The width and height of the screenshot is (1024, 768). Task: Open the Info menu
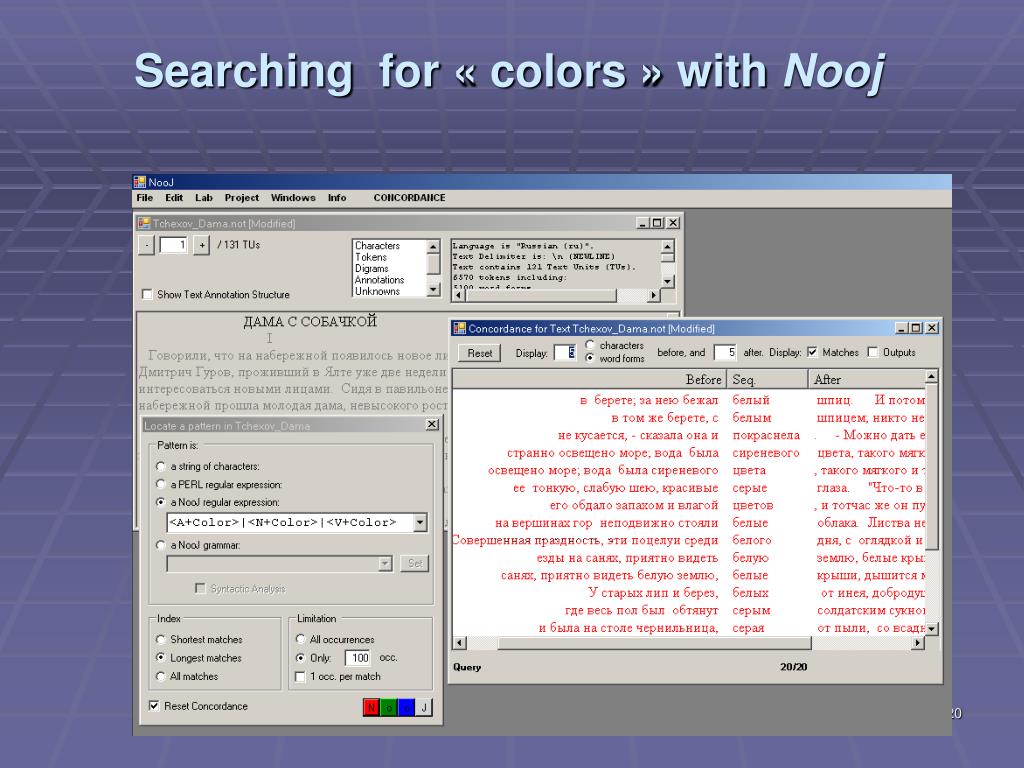point(337,198)
